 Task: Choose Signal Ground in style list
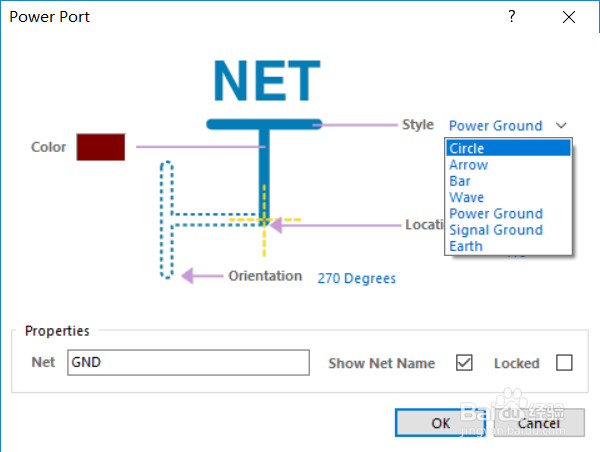(508, 230)
